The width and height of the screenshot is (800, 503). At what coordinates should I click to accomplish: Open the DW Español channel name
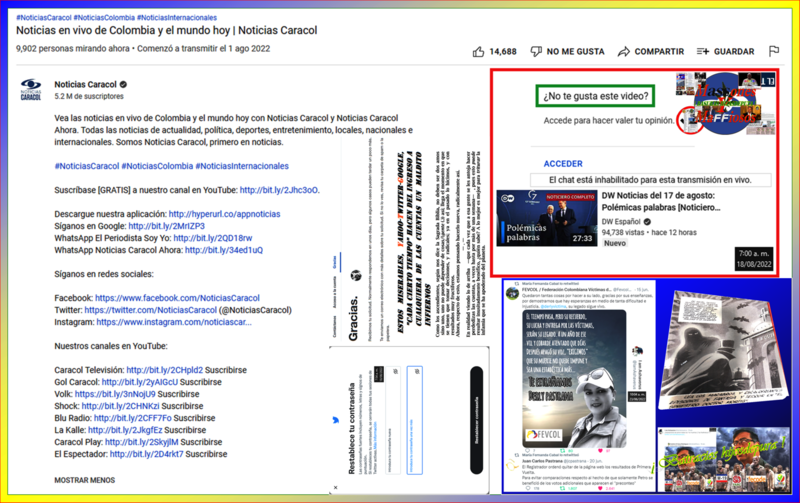pos(621,221)
